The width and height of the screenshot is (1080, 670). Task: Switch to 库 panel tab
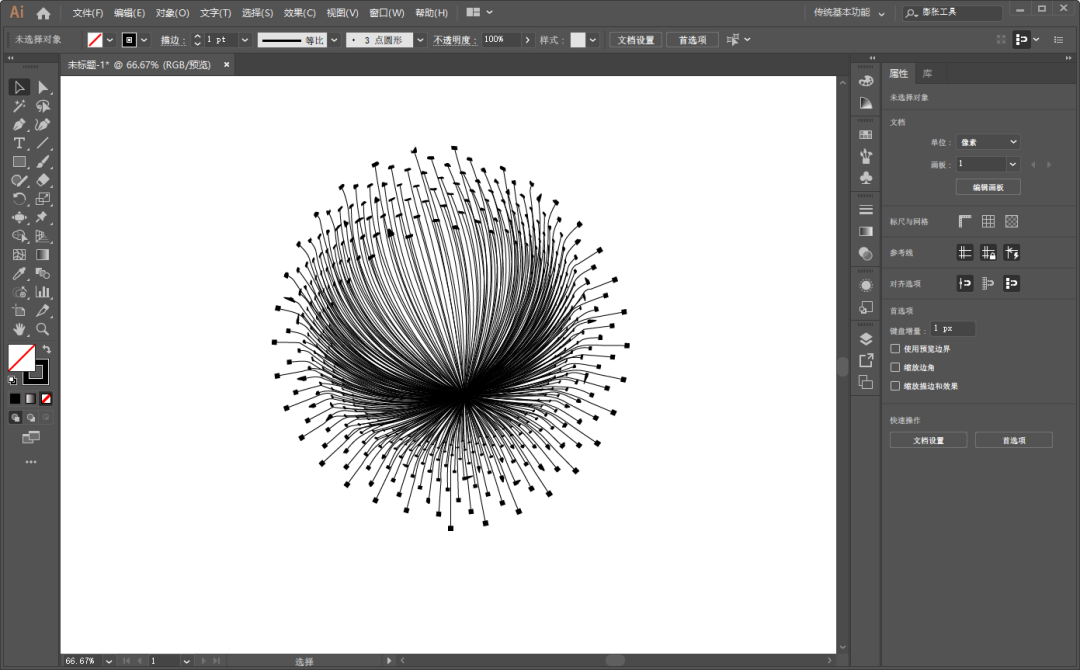(927, 73)
